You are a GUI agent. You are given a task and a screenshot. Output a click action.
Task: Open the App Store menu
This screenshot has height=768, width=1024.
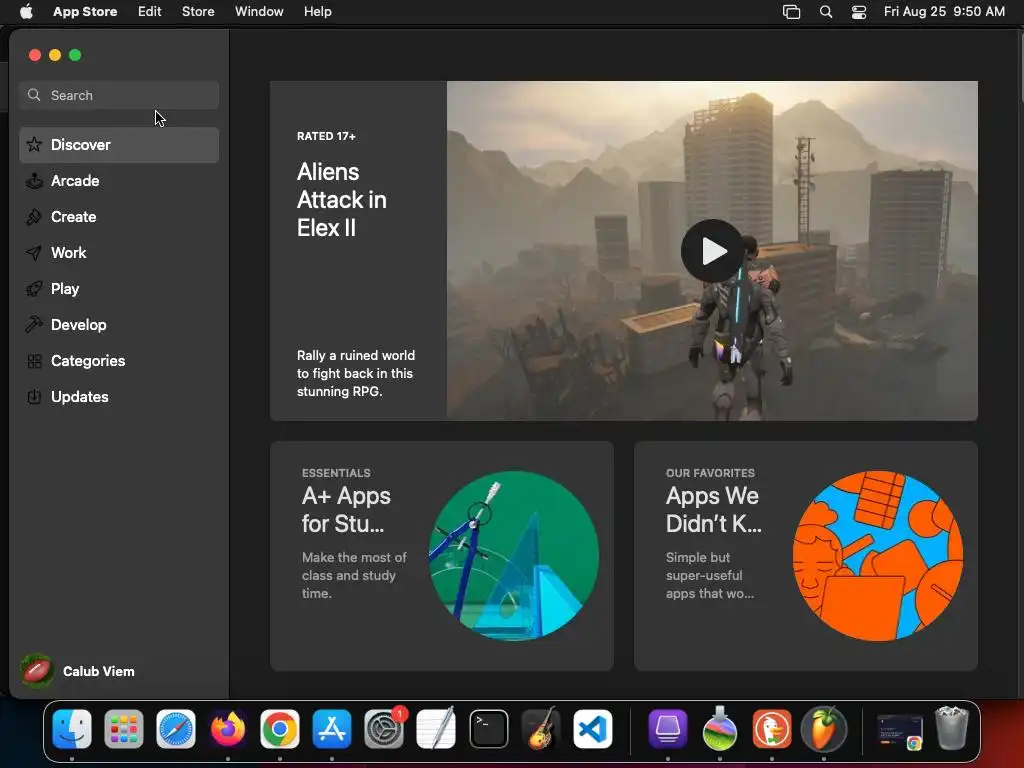point(85,12)
